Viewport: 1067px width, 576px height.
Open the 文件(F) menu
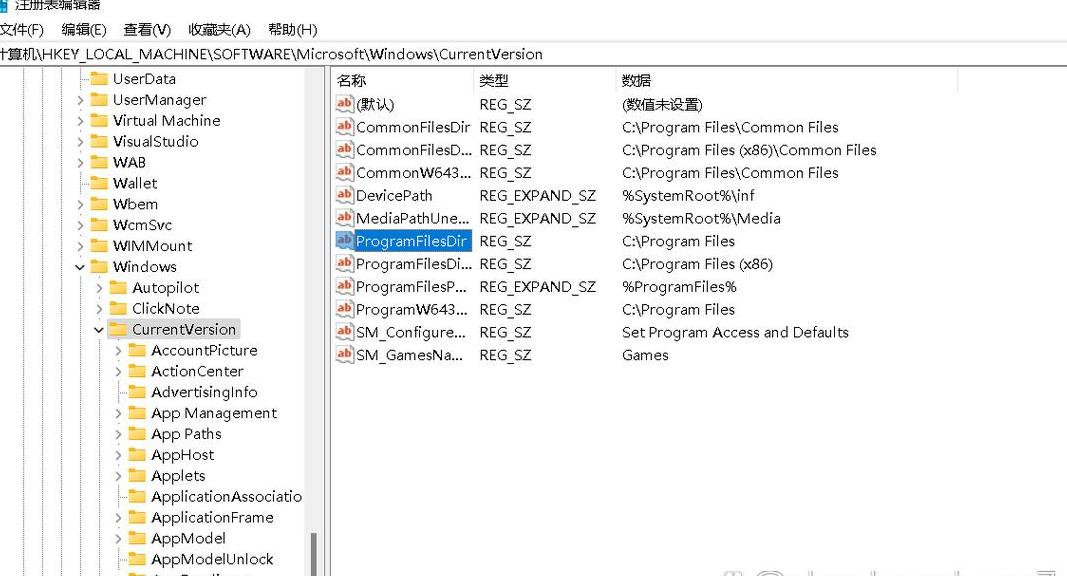(x=21, y=30)
